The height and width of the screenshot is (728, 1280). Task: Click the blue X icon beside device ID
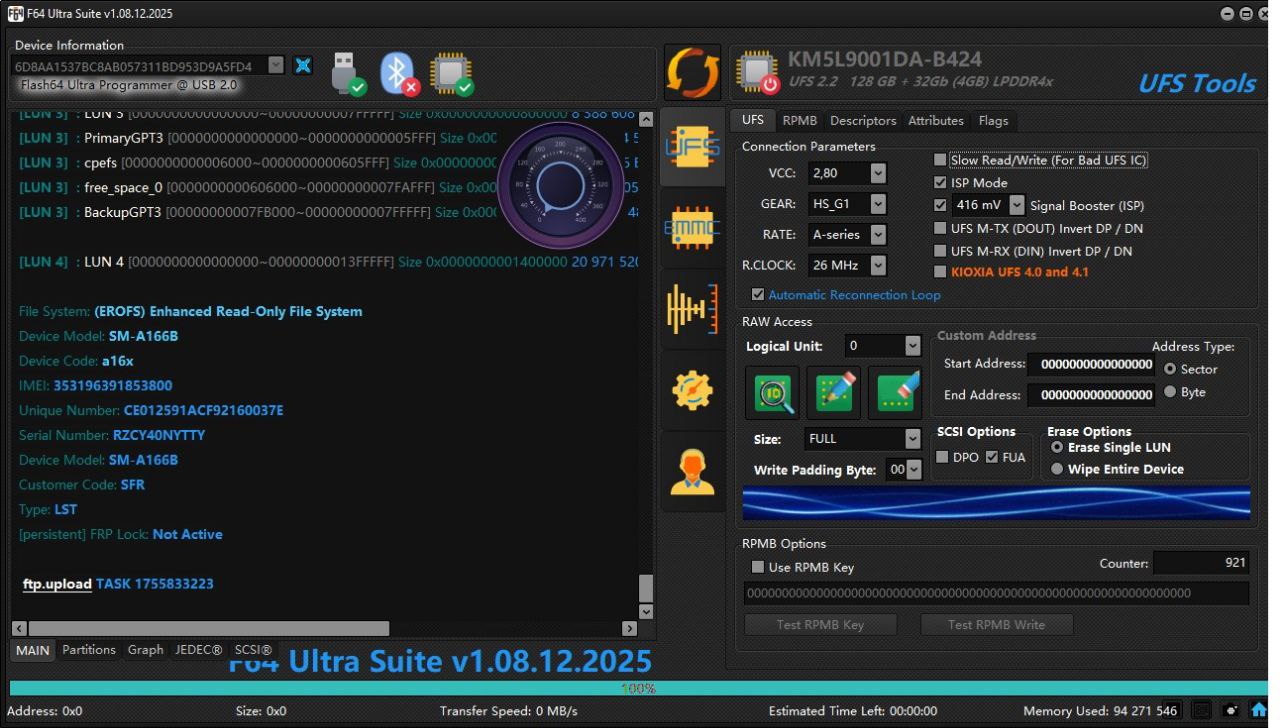click(x=301, y=66)
